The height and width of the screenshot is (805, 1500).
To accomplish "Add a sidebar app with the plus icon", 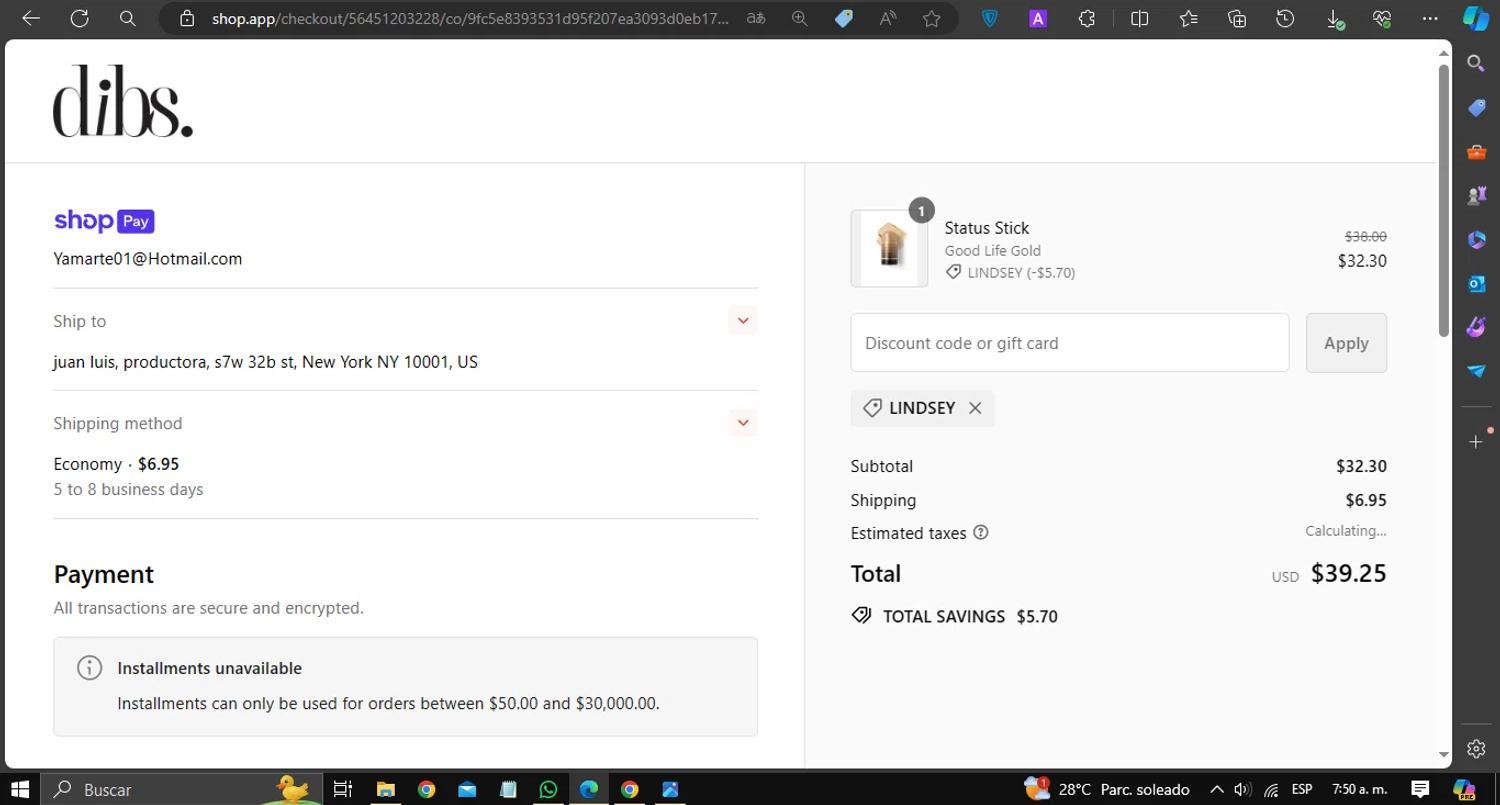I will [x=1476, y=441].
